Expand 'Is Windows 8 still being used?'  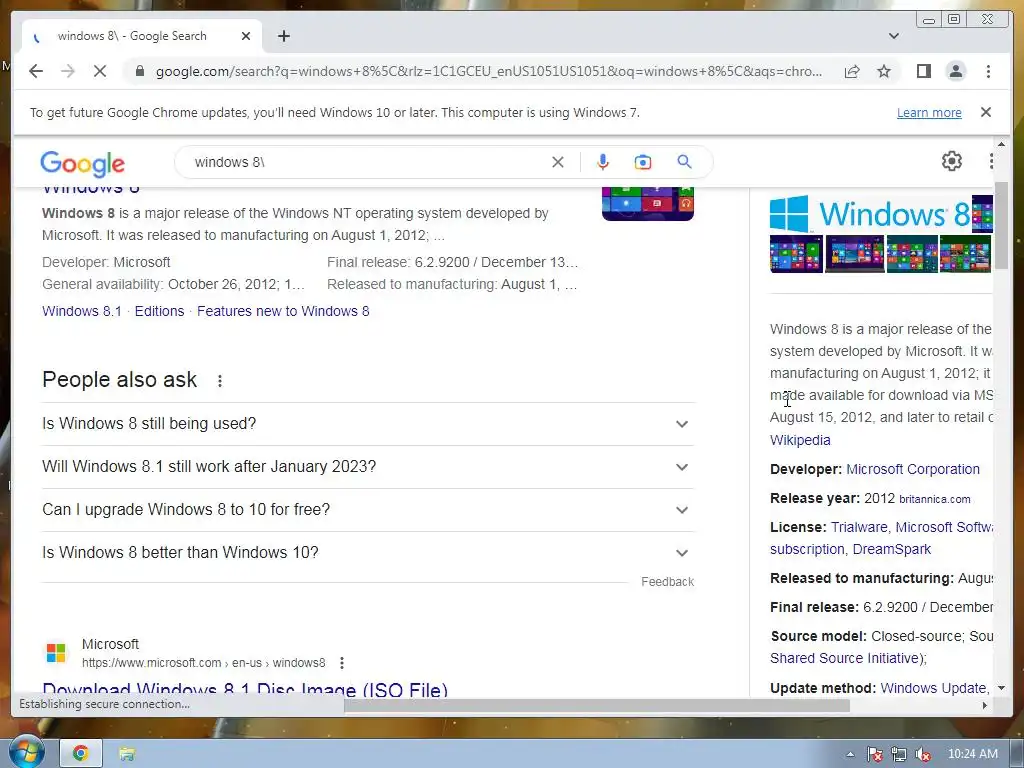click(368, 424)
